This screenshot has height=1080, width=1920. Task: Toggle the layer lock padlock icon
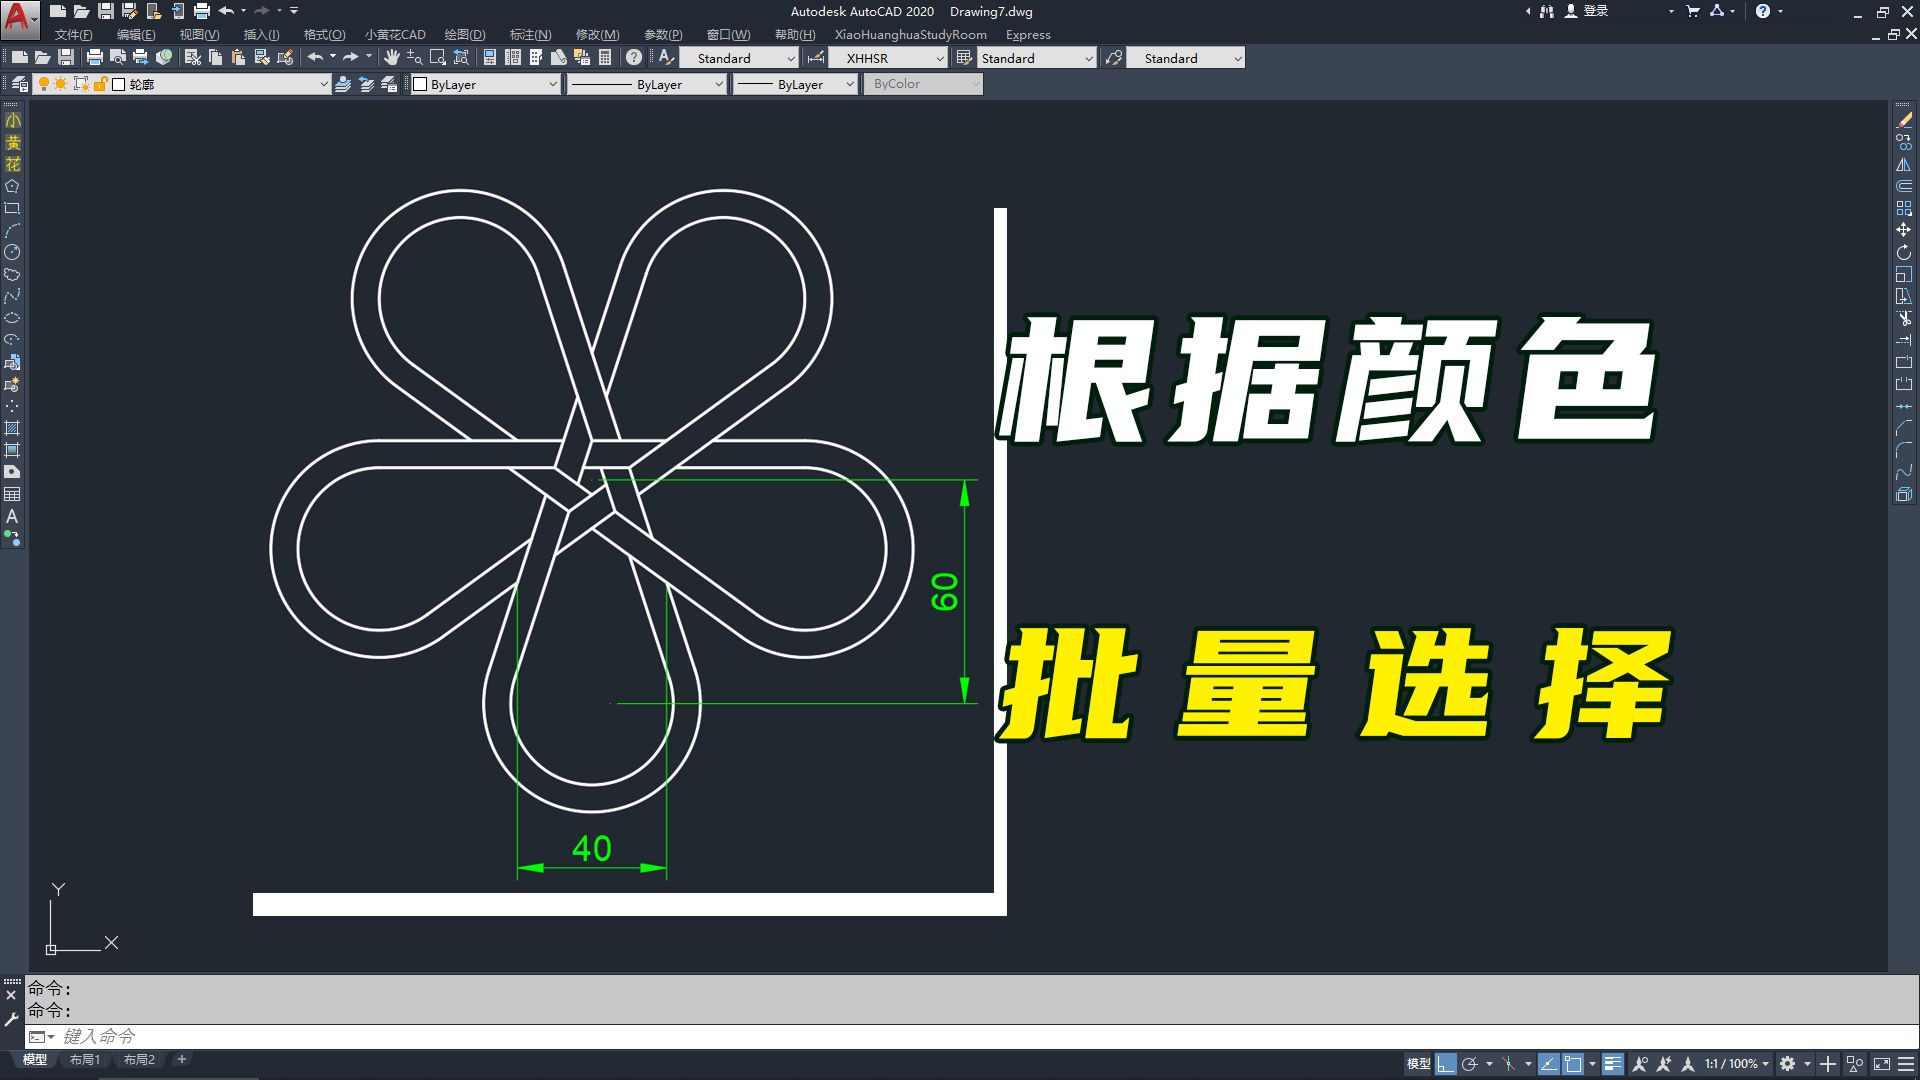[x=100, y=84]
